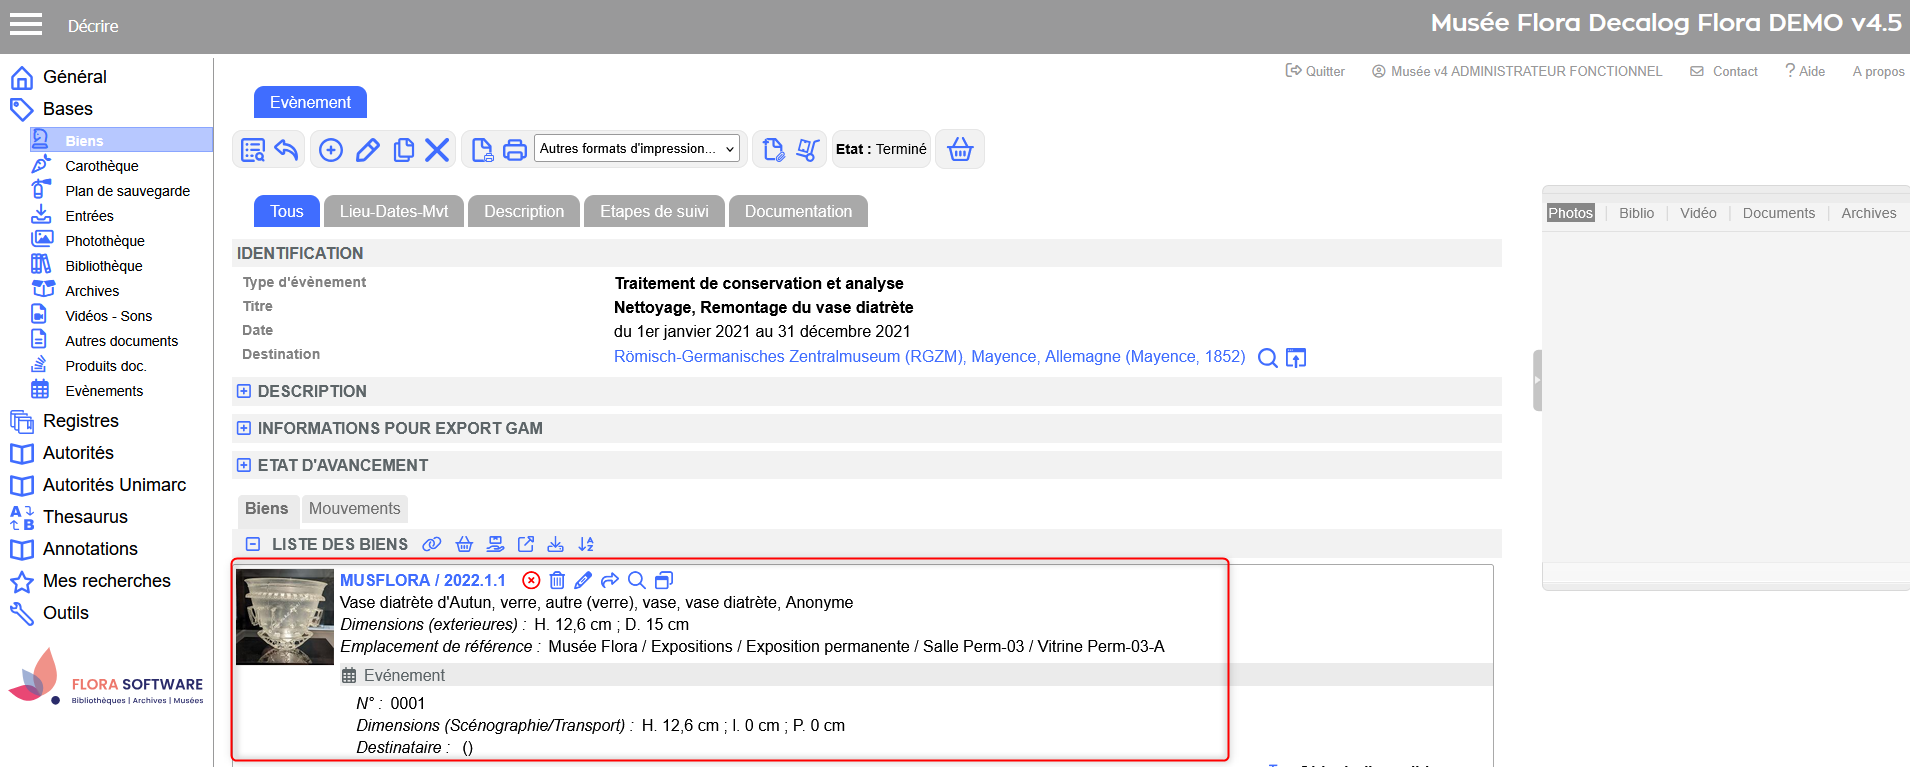Click the sort A-Z icon in Liste des biens
This screenshot has height=767, width=1910.
tap(586, 544)
